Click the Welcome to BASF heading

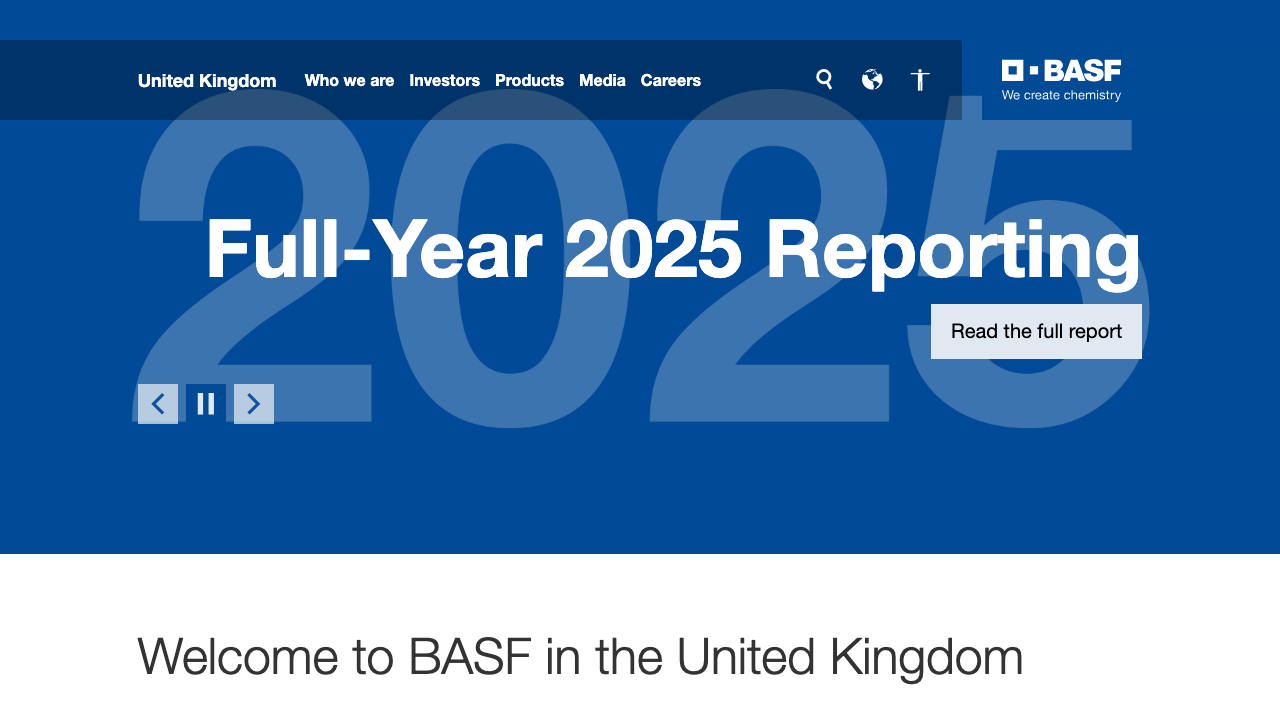pos(580,657)
